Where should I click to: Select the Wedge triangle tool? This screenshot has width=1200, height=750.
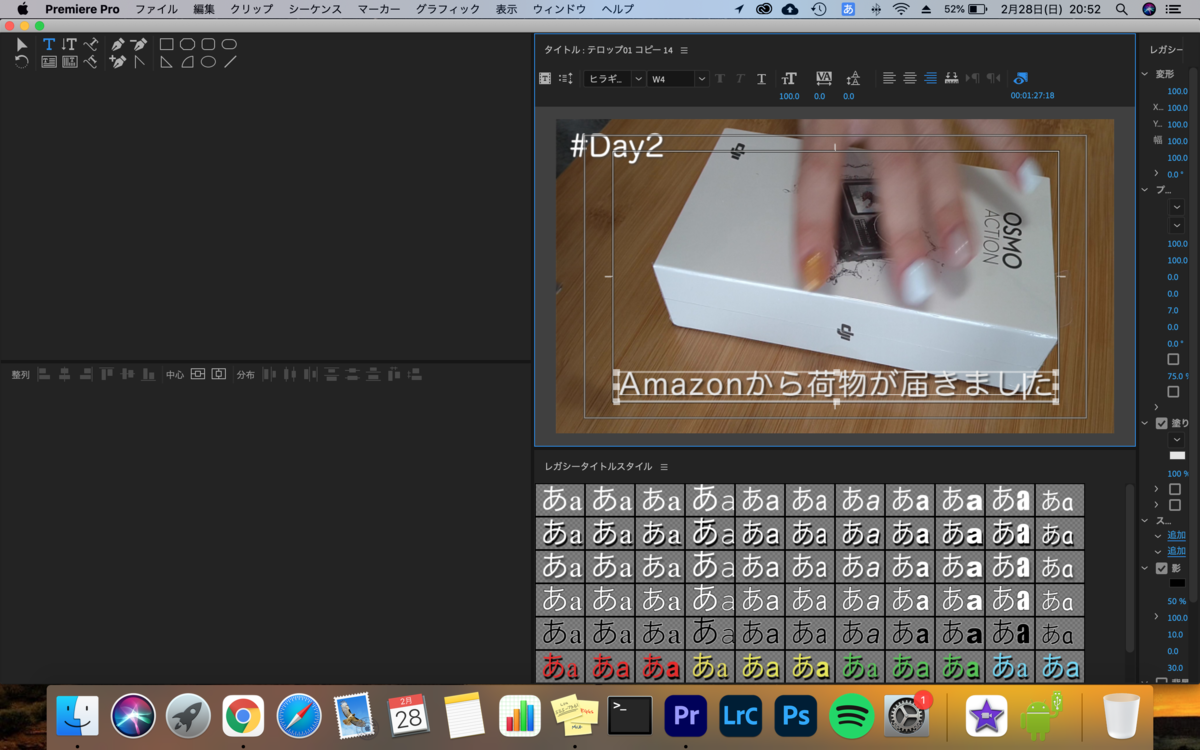point(166,62)
